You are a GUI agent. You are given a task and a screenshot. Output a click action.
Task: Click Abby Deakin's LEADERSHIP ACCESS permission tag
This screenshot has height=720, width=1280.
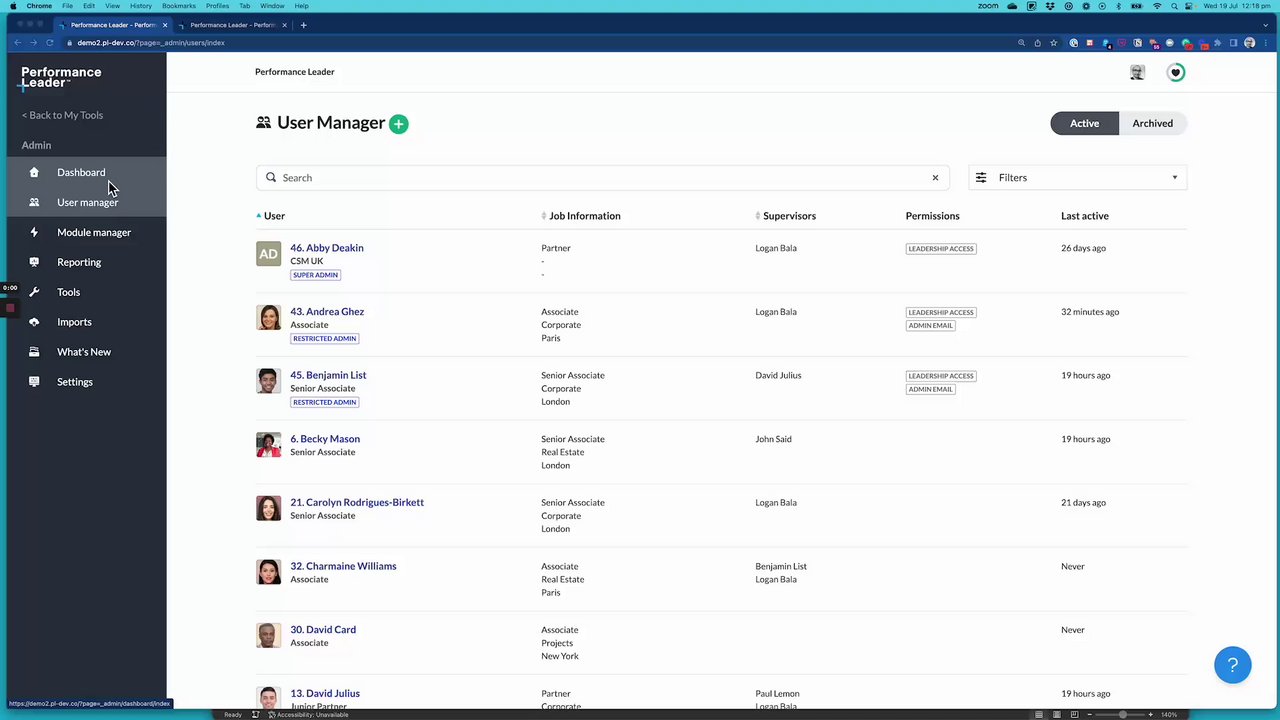tap(941, 249)
